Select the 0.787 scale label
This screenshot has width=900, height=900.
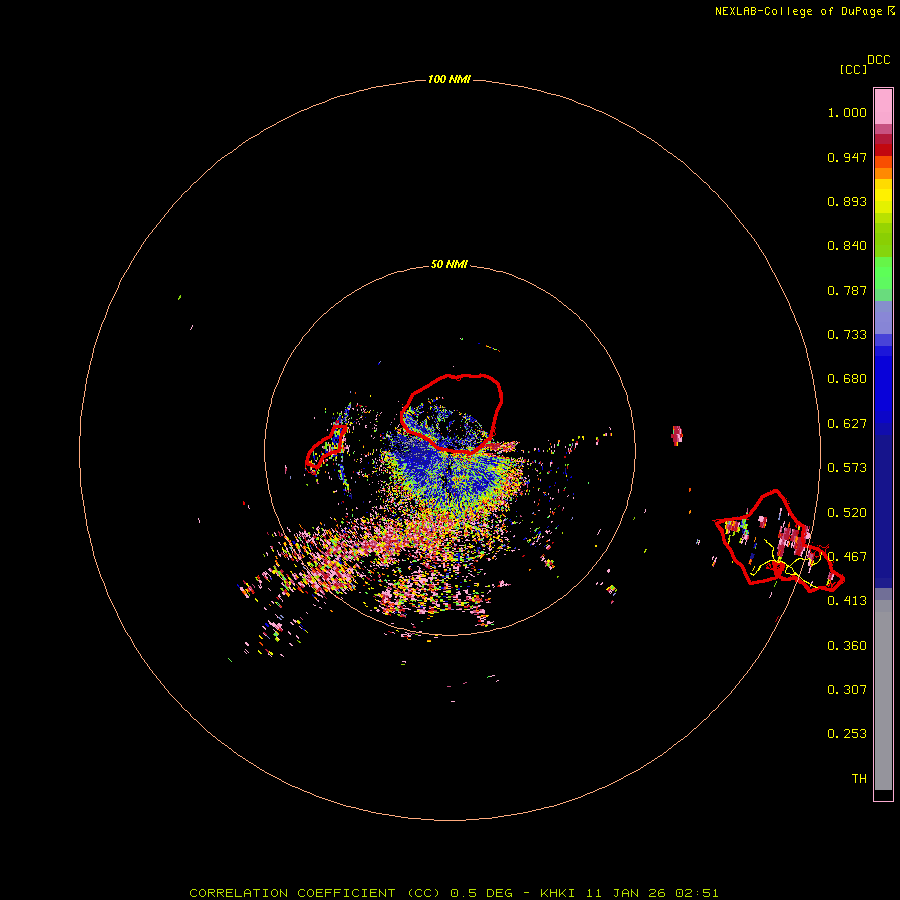(x=847, y=290)
